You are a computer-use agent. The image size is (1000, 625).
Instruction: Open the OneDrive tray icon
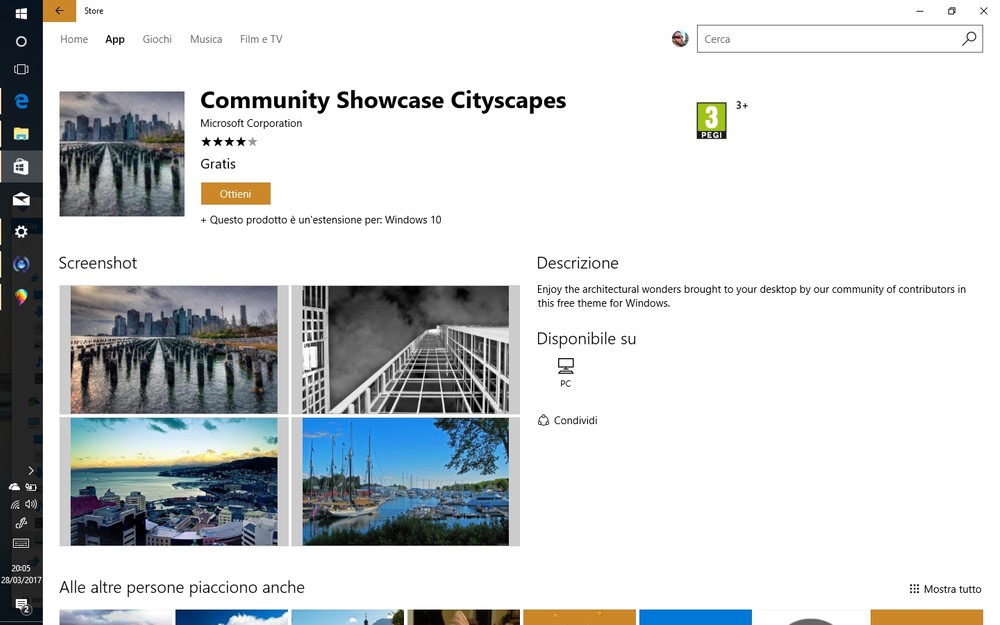coord(14,487)
